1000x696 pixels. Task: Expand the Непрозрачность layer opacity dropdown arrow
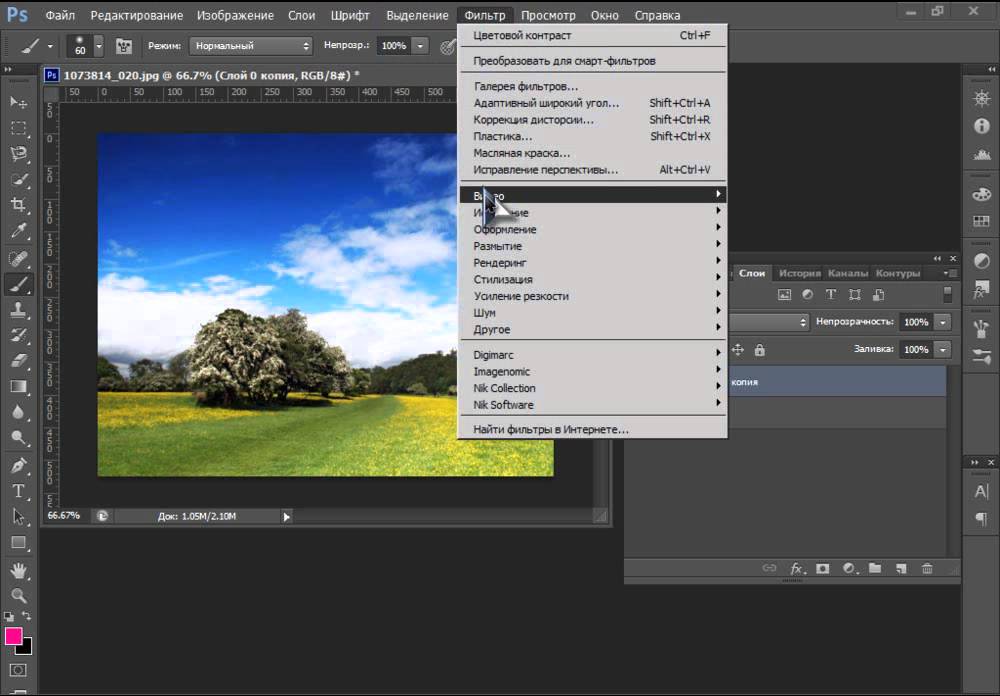(943, 323)
